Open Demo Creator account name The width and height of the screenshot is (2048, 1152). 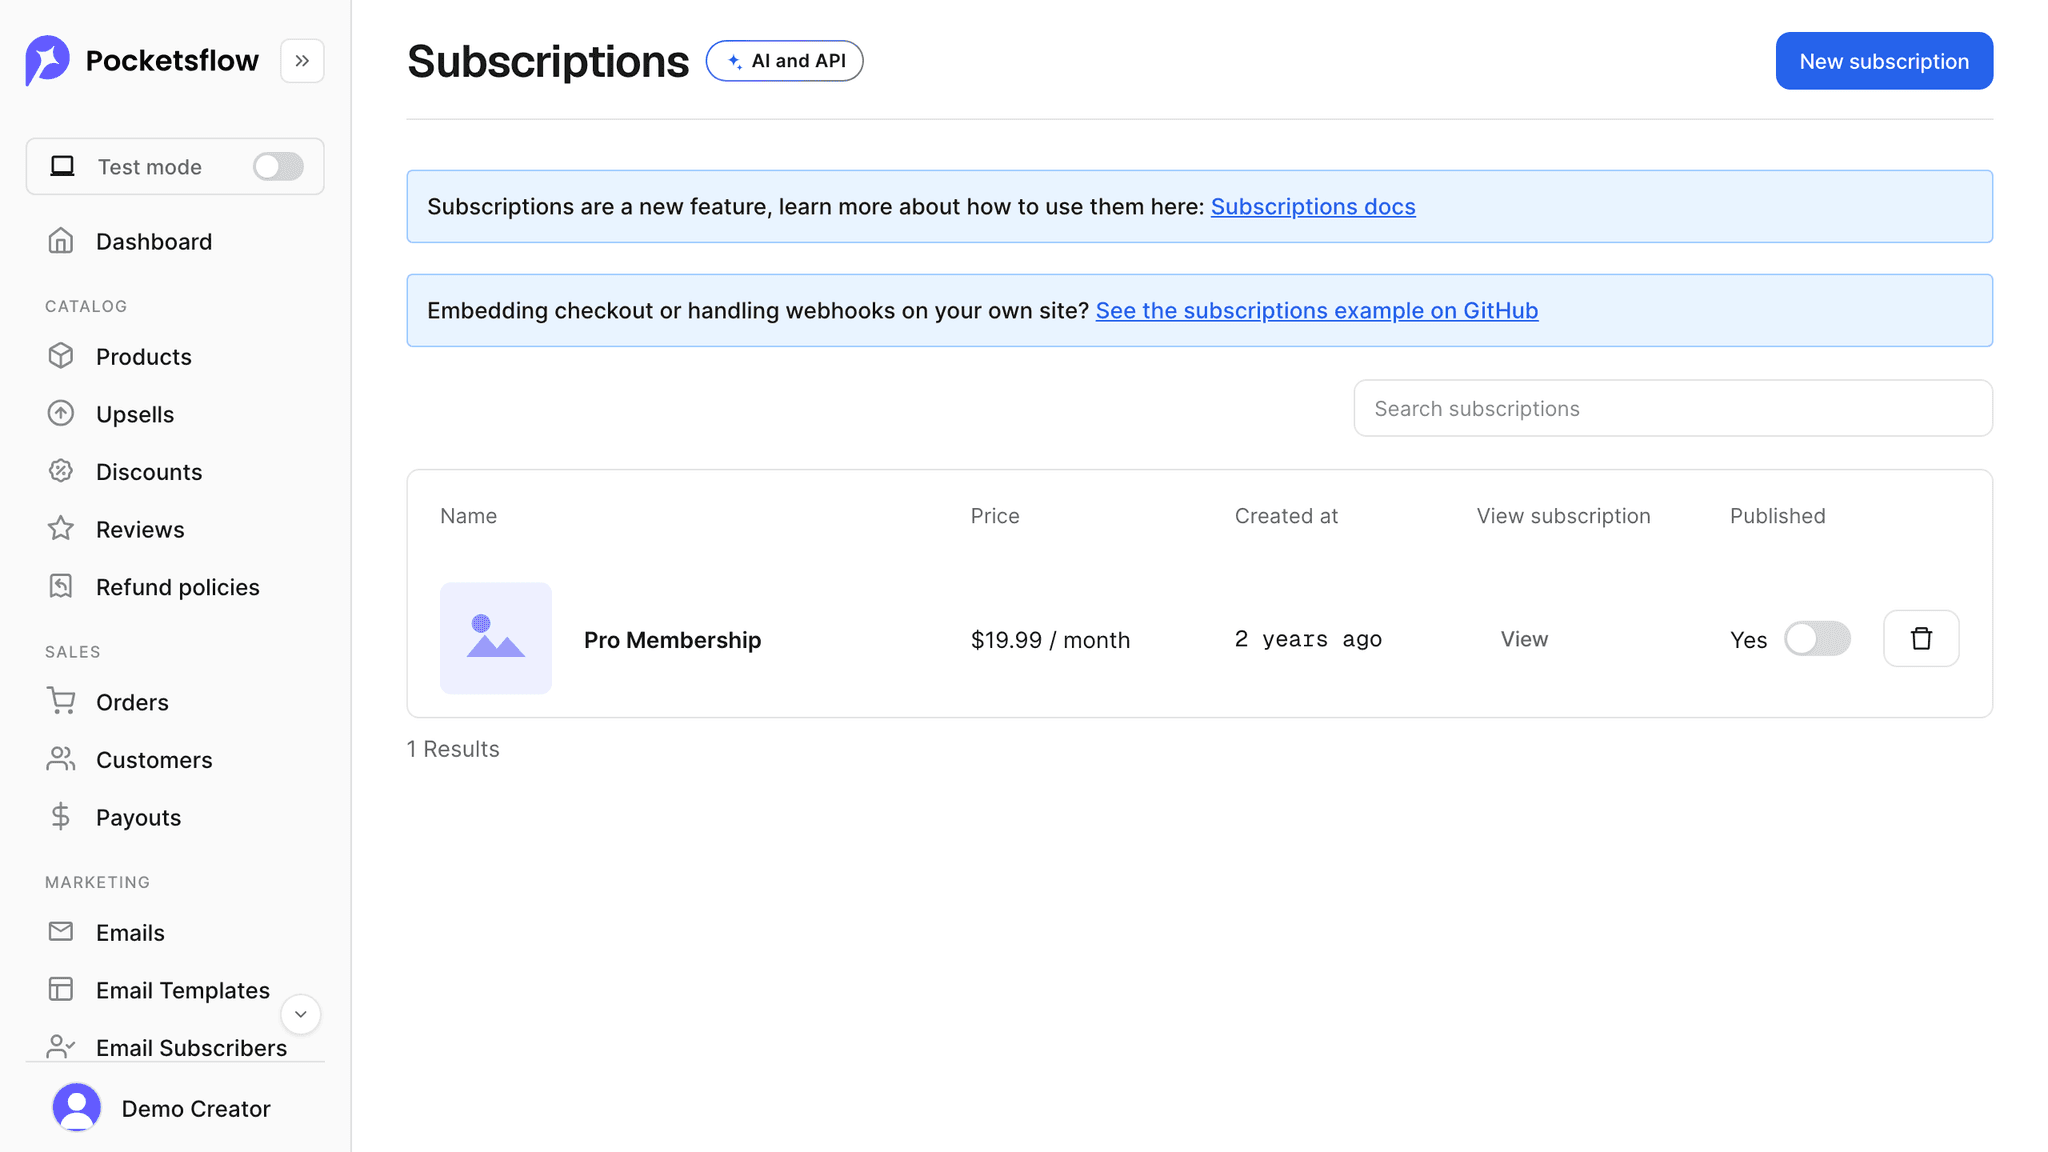pyautogui.click(x=196, y=1109)
